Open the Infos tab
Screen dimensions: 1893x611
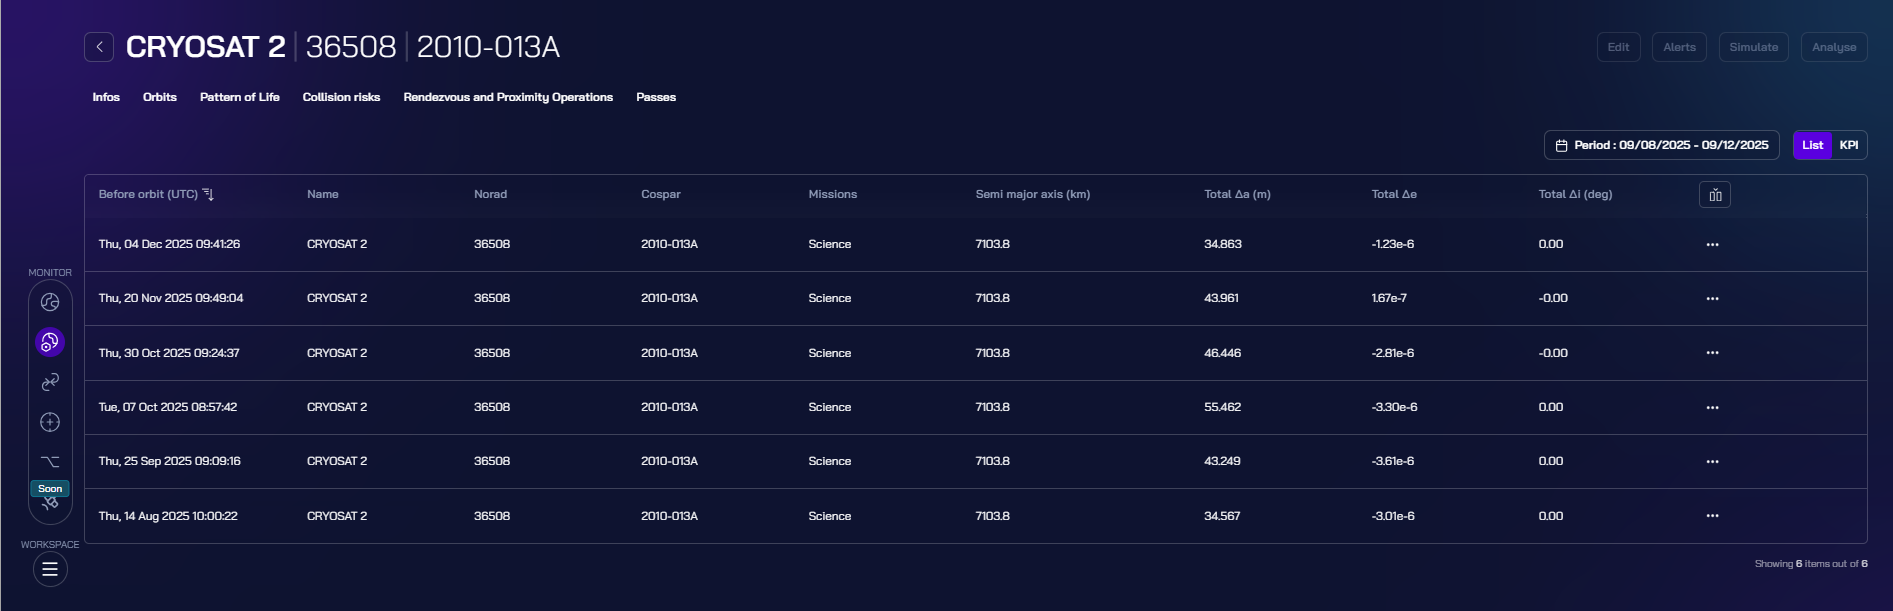click(106, 97)
